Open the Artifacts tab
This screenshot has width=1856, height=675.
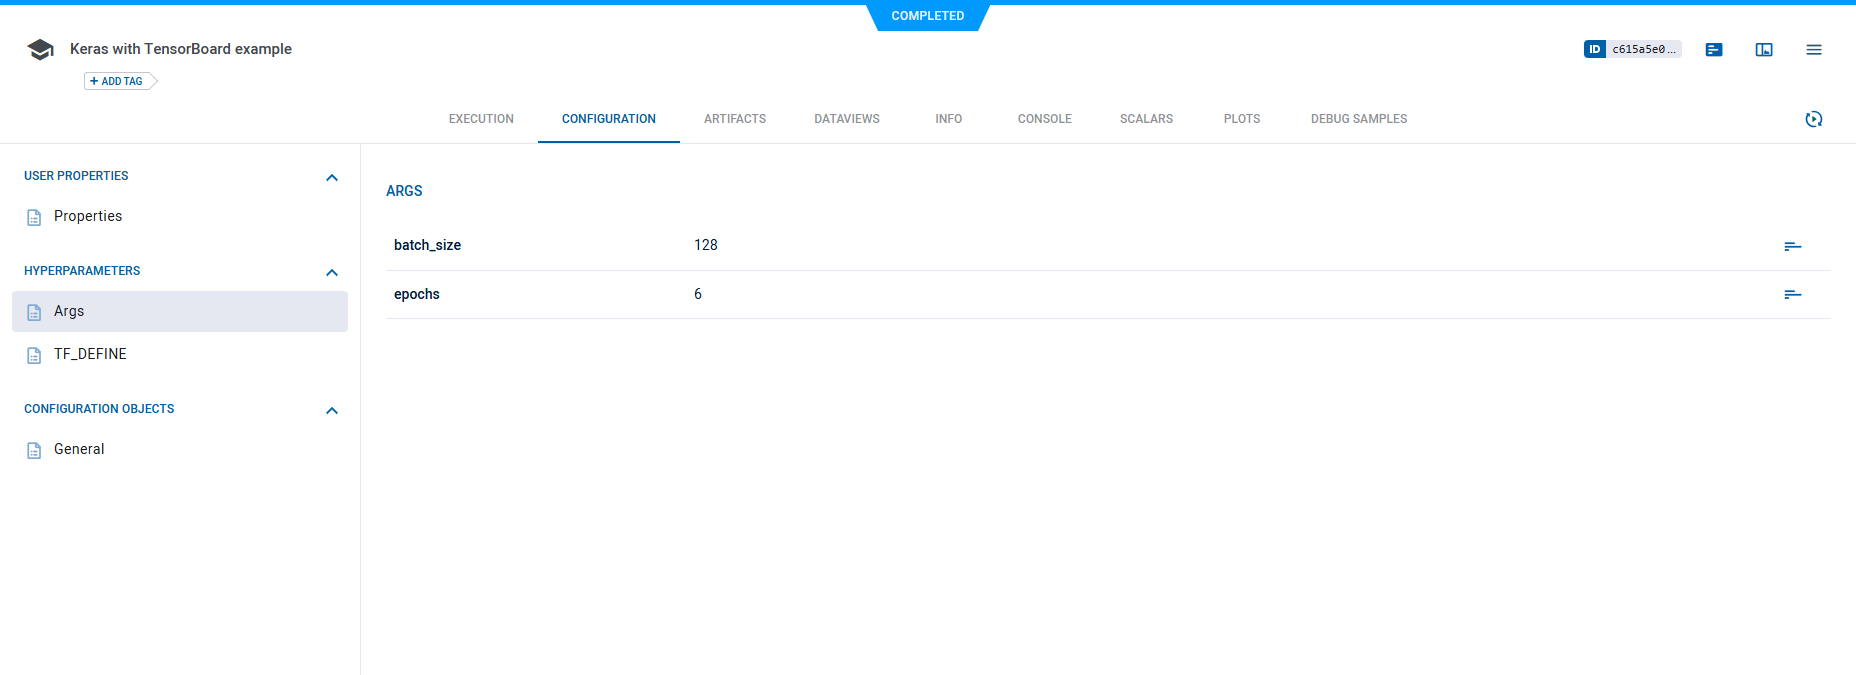tap(734, 119)
